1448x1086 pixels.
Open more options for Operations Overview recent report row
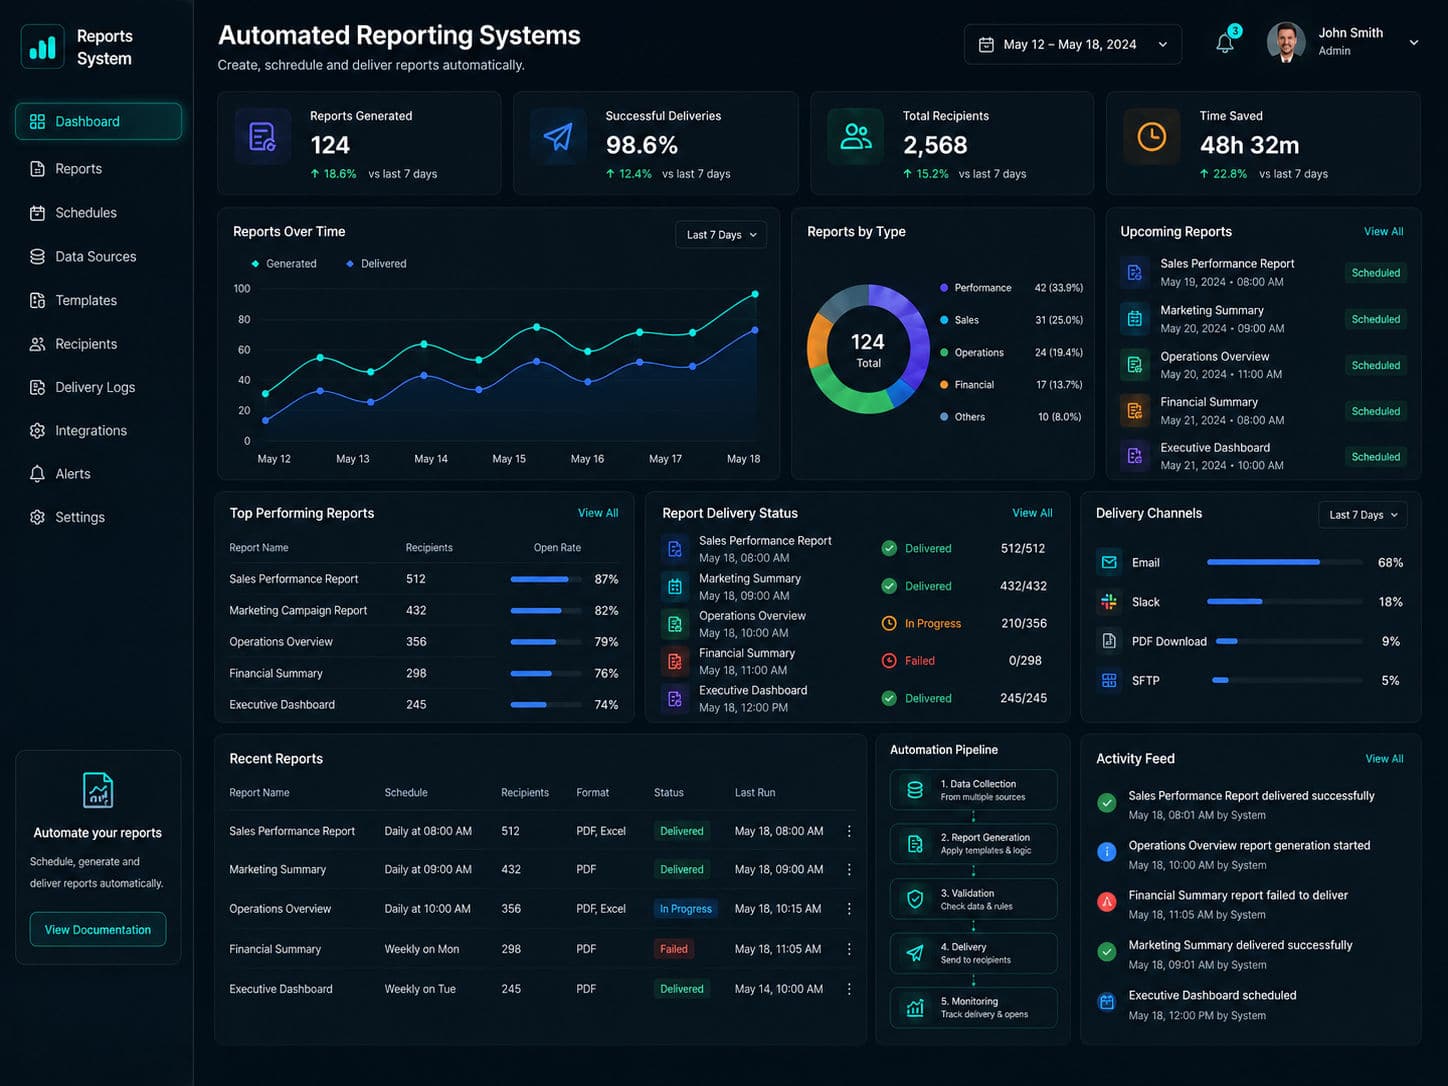pyautogui.click(x=849, y=909)
